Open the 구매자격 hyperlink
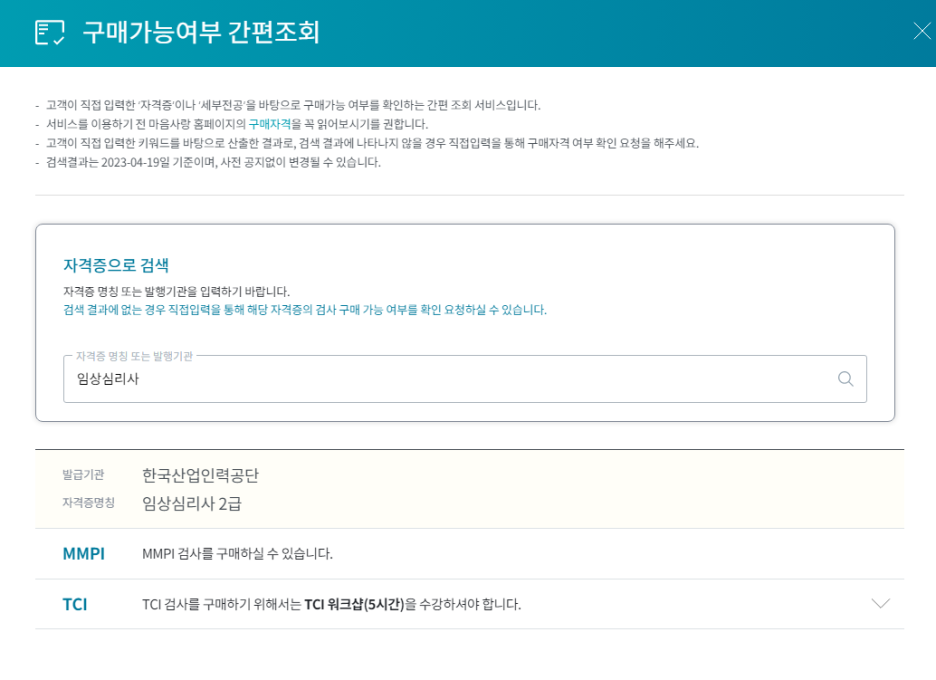 coord(270,124)
